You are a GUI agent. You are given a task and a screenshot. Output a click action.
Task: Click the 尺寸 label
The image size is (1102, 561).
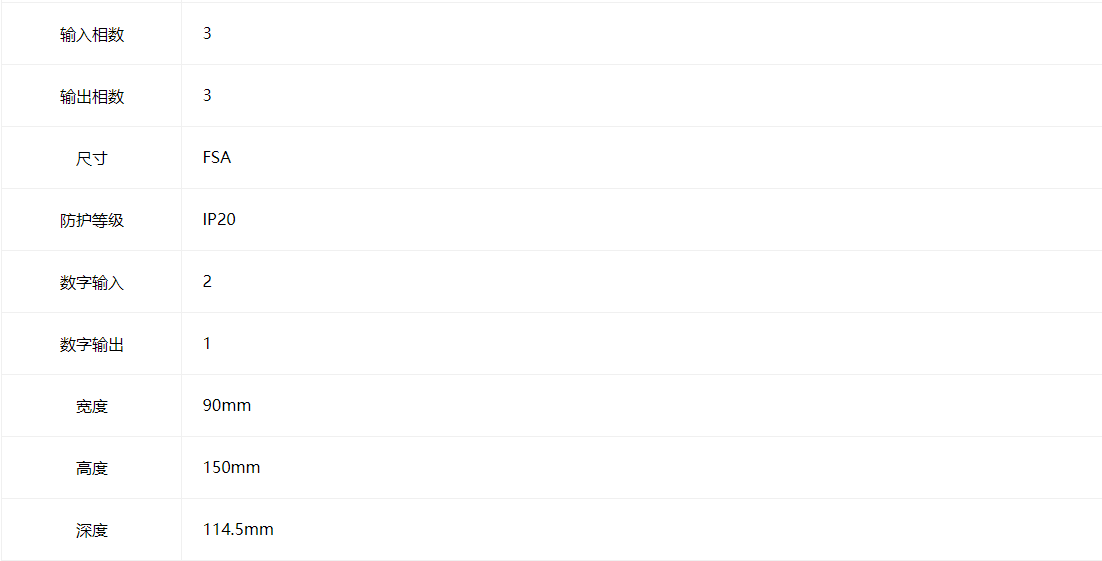[x=91, y=158]
